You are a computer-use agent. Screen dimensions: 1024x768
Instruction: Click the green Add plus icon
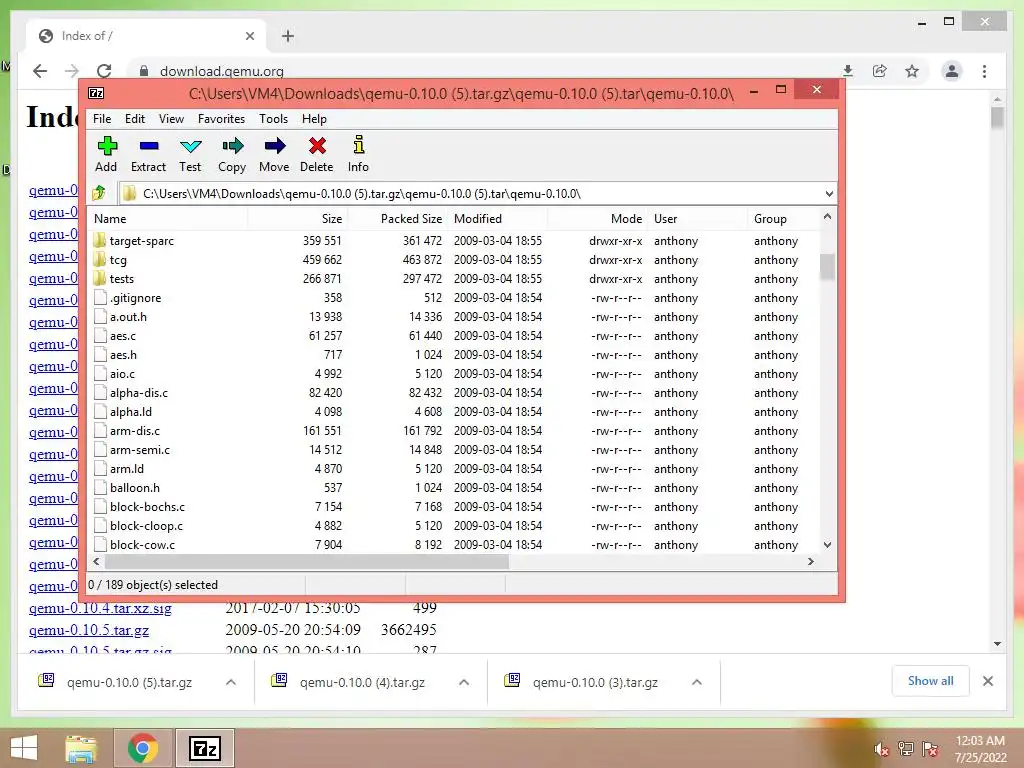pyautogui.click(x=107, y=146)
